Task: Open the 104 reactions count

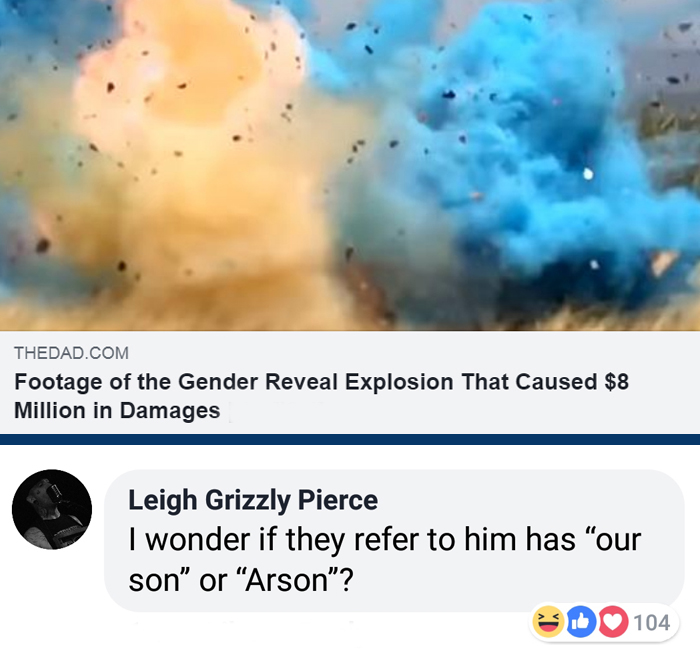Action: click(652, 622)
